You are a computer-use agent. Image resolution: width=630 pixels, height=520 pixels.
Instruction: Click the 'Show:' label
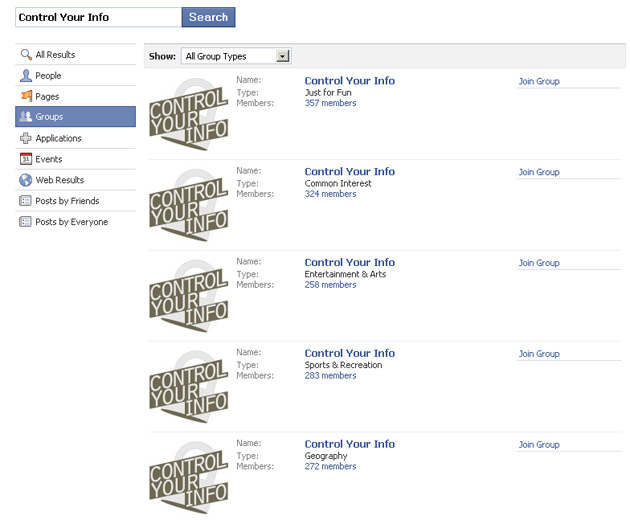coord(162,56)
